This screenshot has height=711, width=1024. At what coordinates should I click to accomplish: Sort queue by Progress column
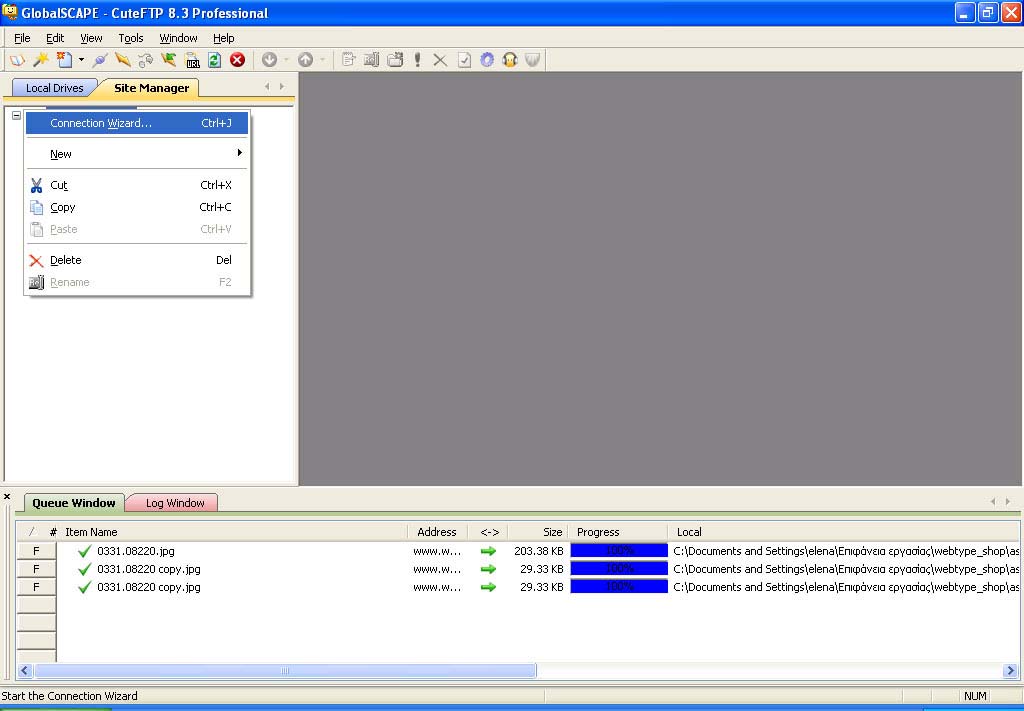coord(618,532)
